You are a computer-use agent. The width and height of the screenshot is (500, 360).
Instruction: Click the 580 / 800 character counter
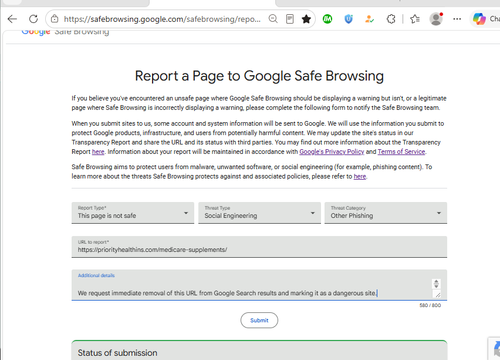coord(430,305)
